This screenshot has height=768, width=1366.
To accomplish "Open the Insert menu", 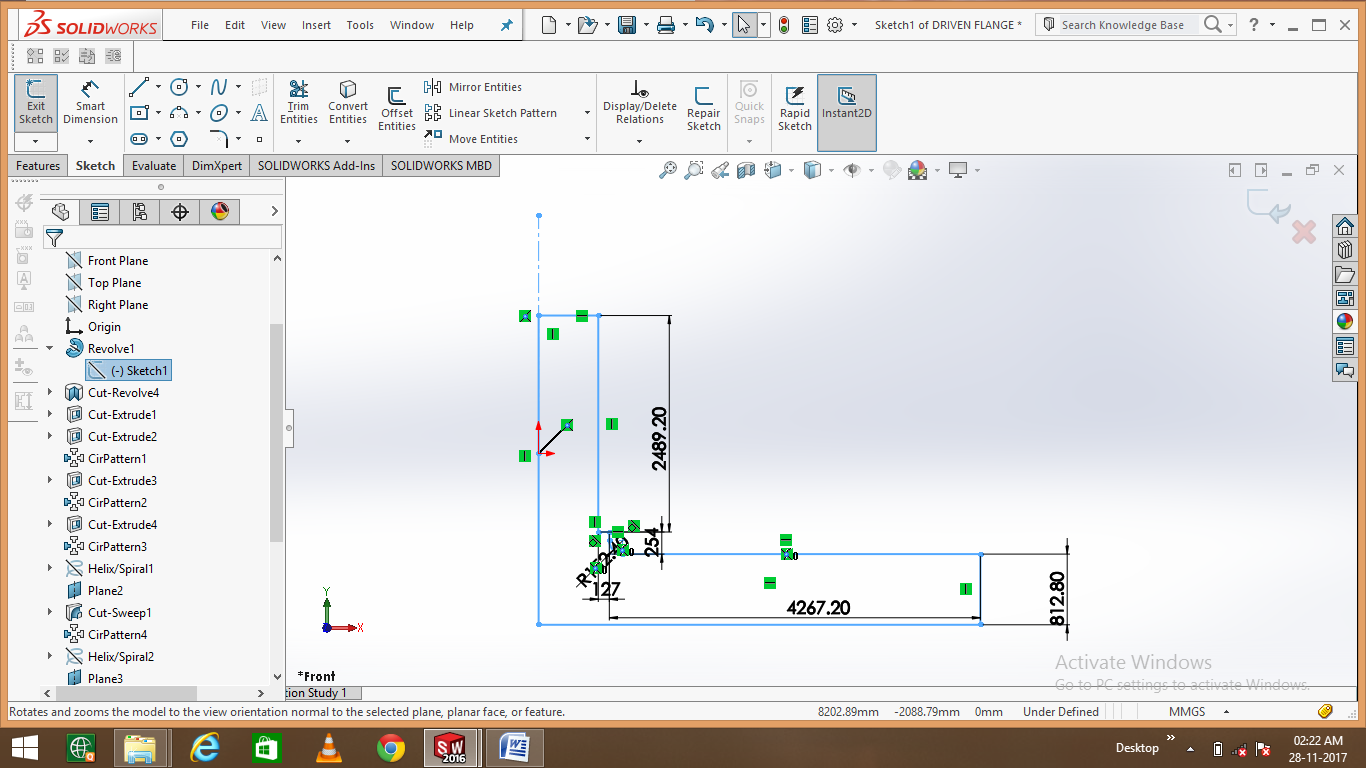I will (316, 25).
